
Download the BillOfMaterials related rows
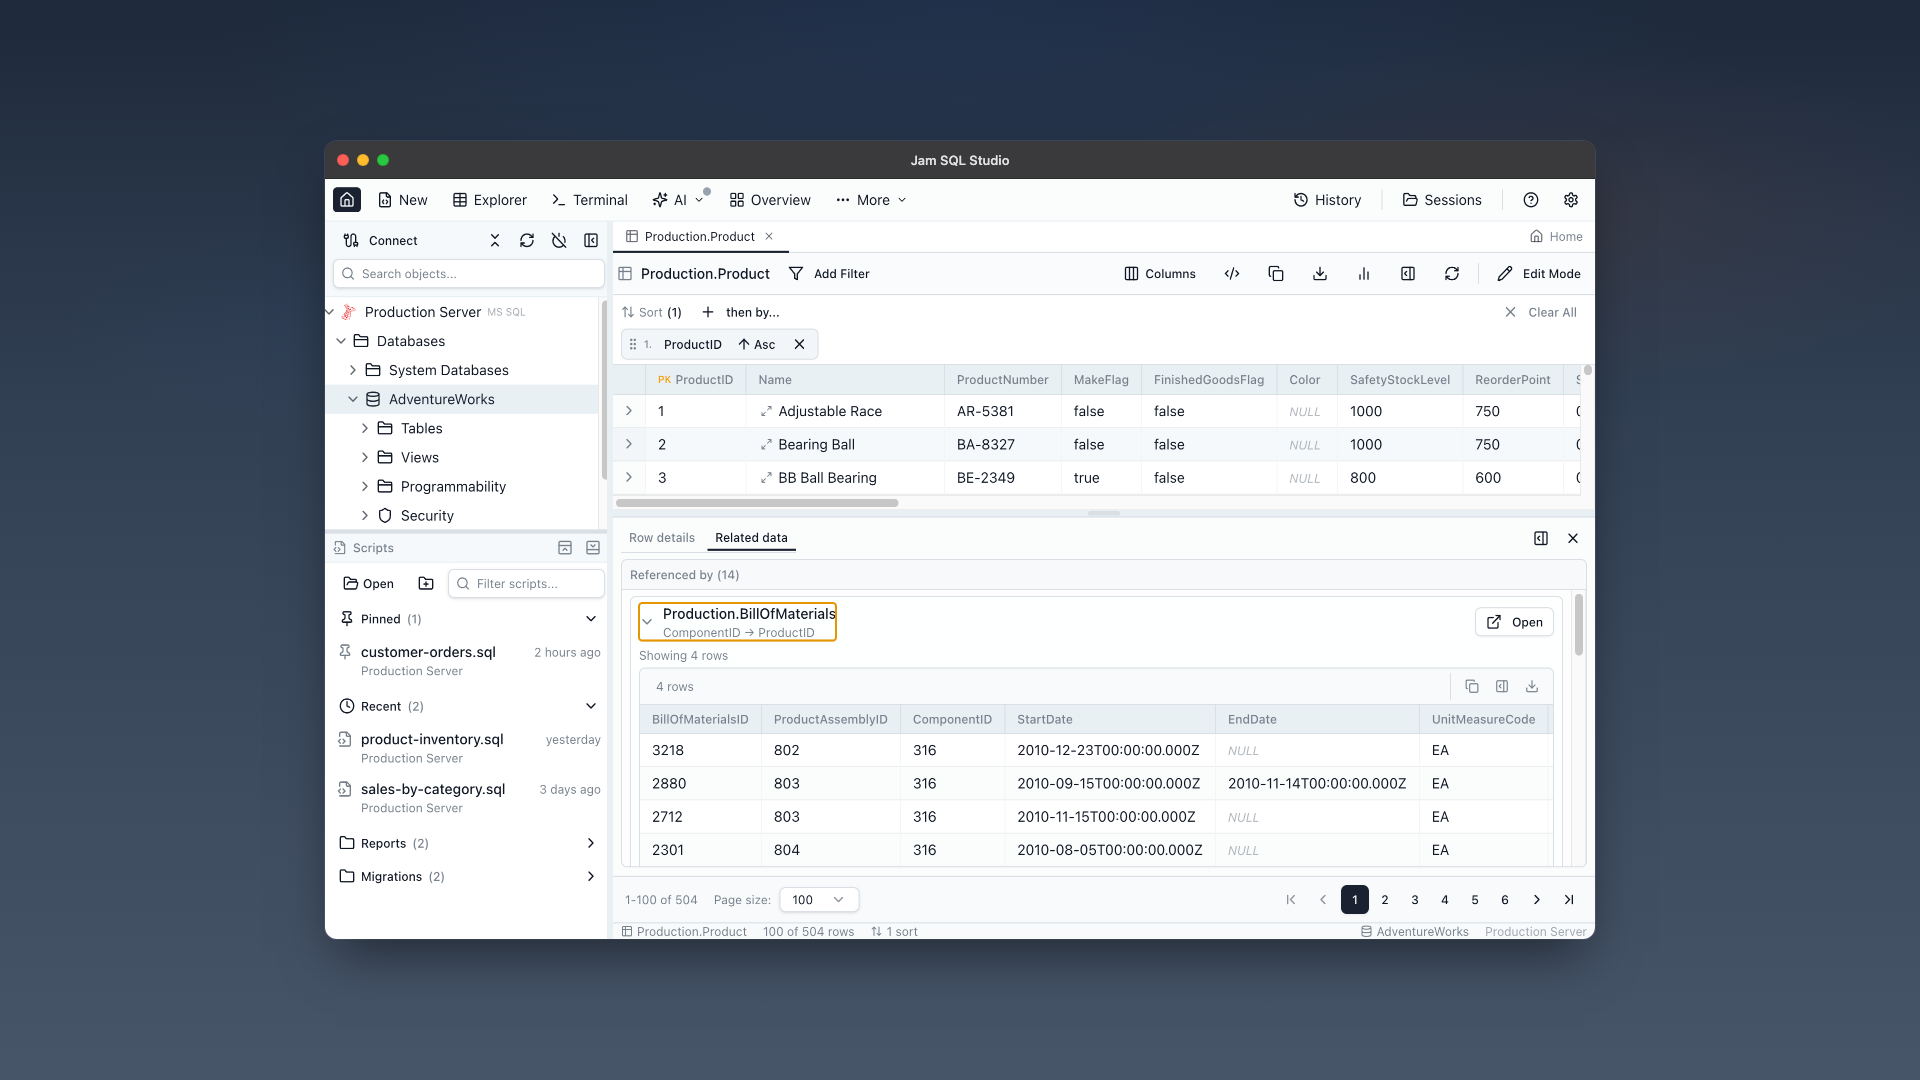tap(1531, 686)
